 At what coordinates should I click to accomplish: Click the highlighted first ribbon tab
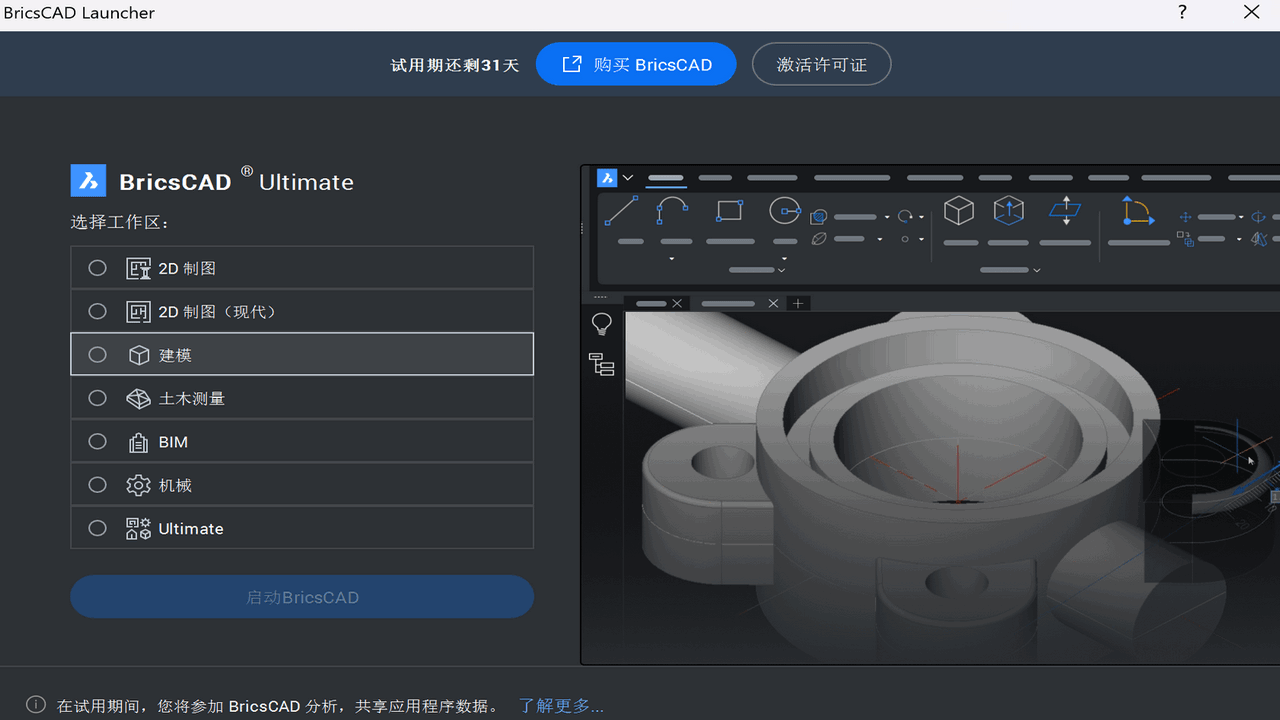665,177
